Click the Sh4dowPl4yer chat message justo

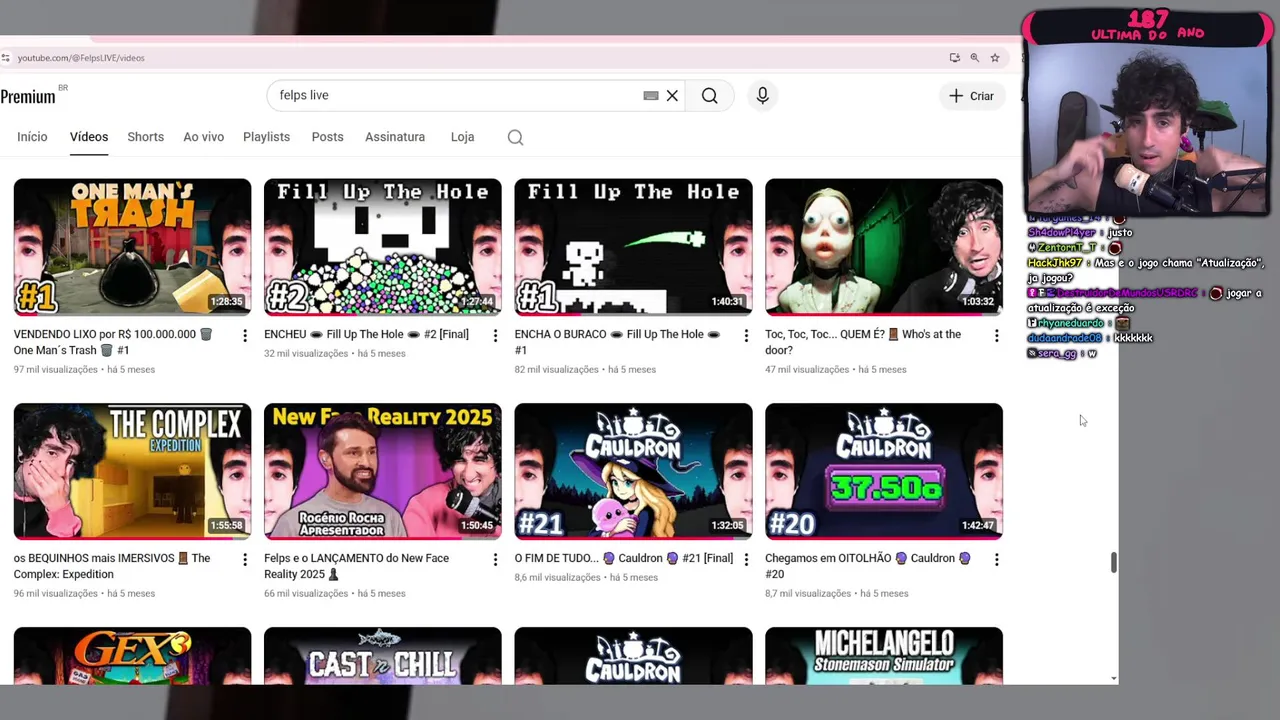click(1080, 232)
